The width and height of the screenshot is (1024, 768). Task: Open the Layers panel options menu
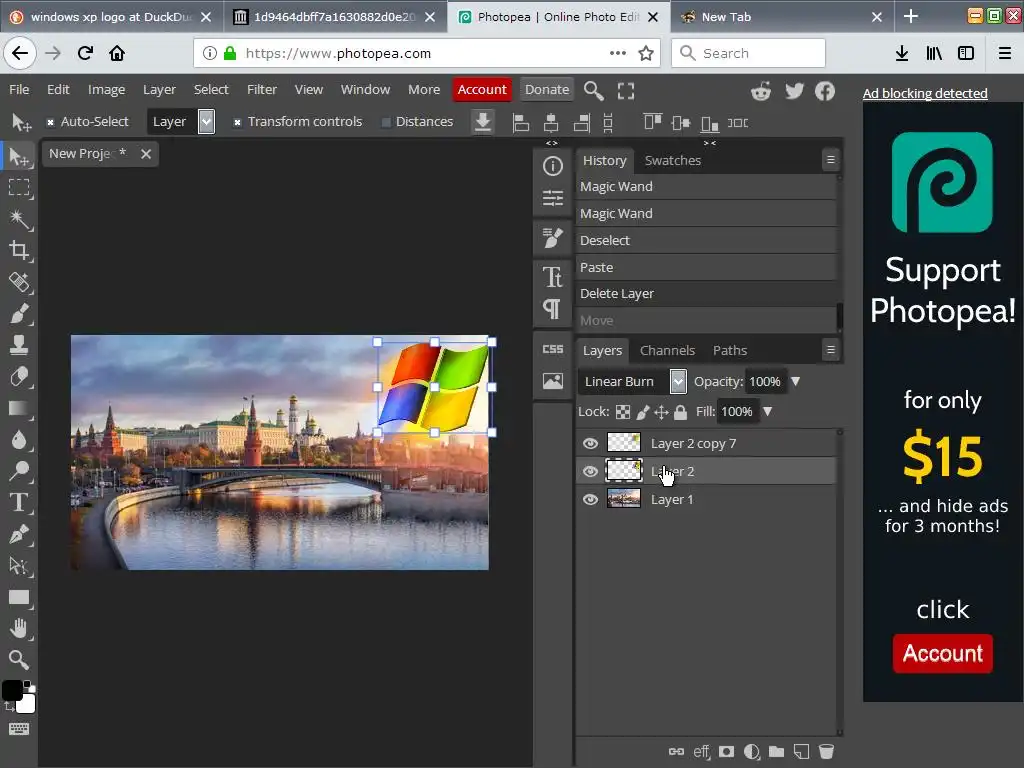click(831, 350)
